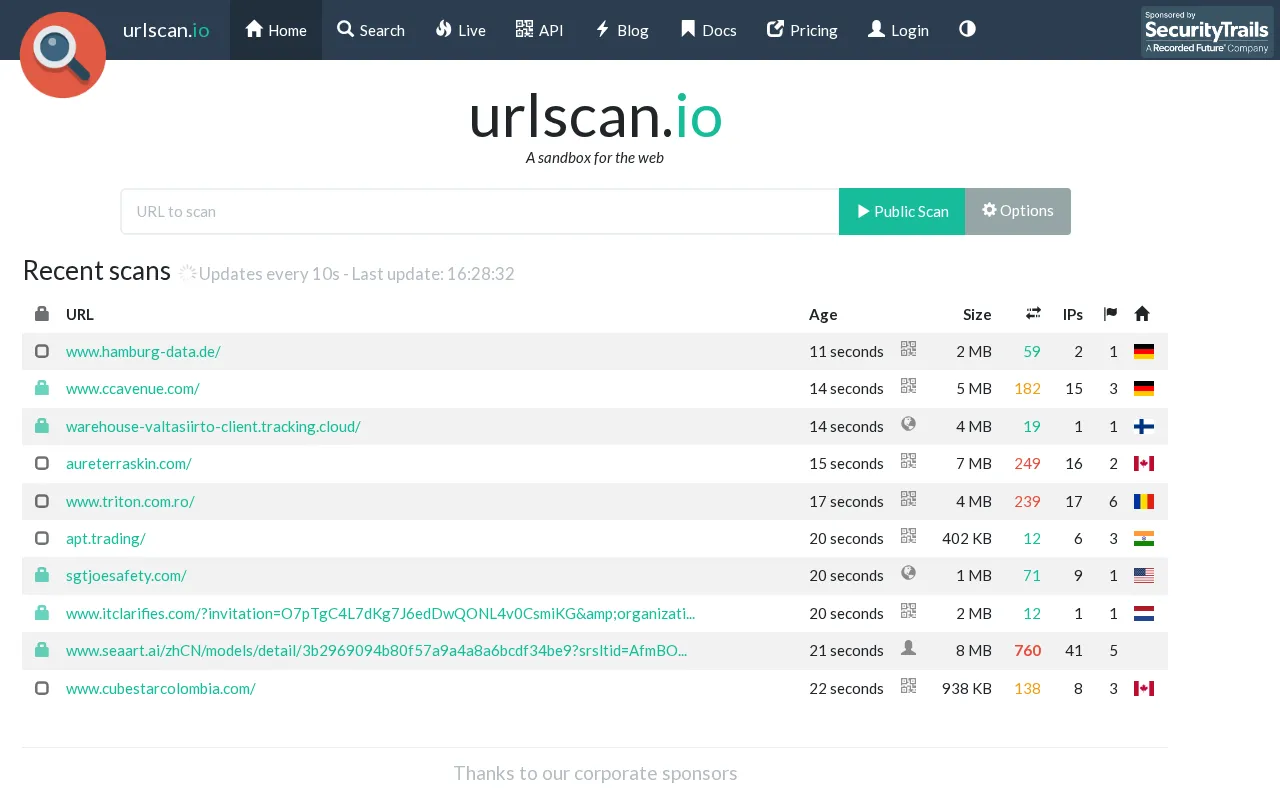Click the Age column header
The width and height of the screenshot is (1280, 800).
823,314
